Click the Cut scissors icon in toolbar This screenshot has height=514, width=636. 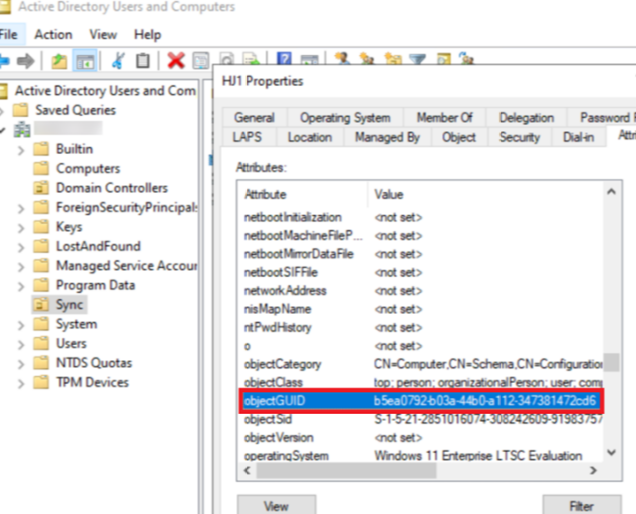pos(119,61)
